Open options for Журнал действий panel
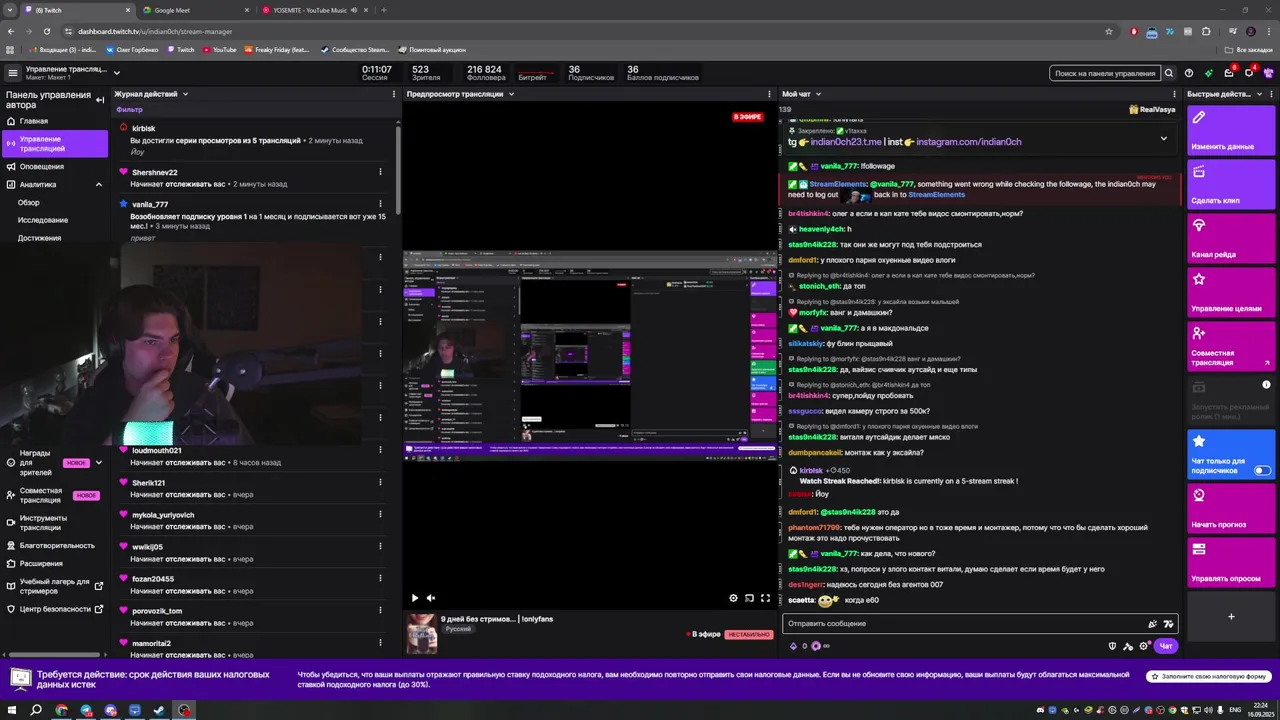Image resolution: width=1280 pixels, height=720 pixels. click(394, 94)
